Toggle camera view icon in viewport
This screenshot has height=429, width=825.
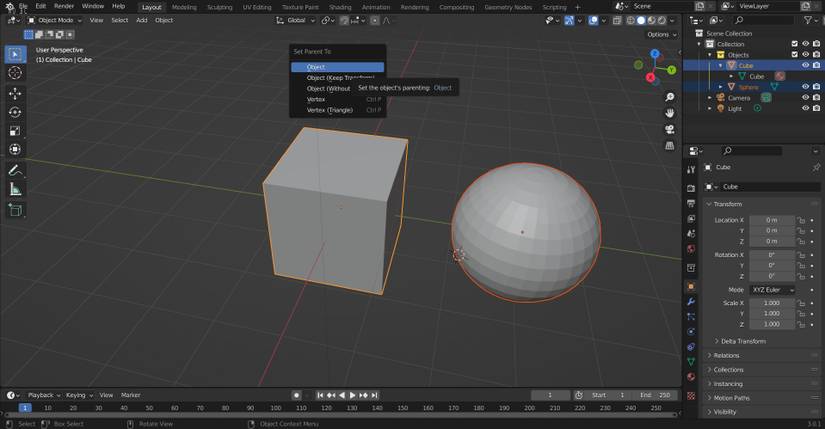tap(670, 129)
